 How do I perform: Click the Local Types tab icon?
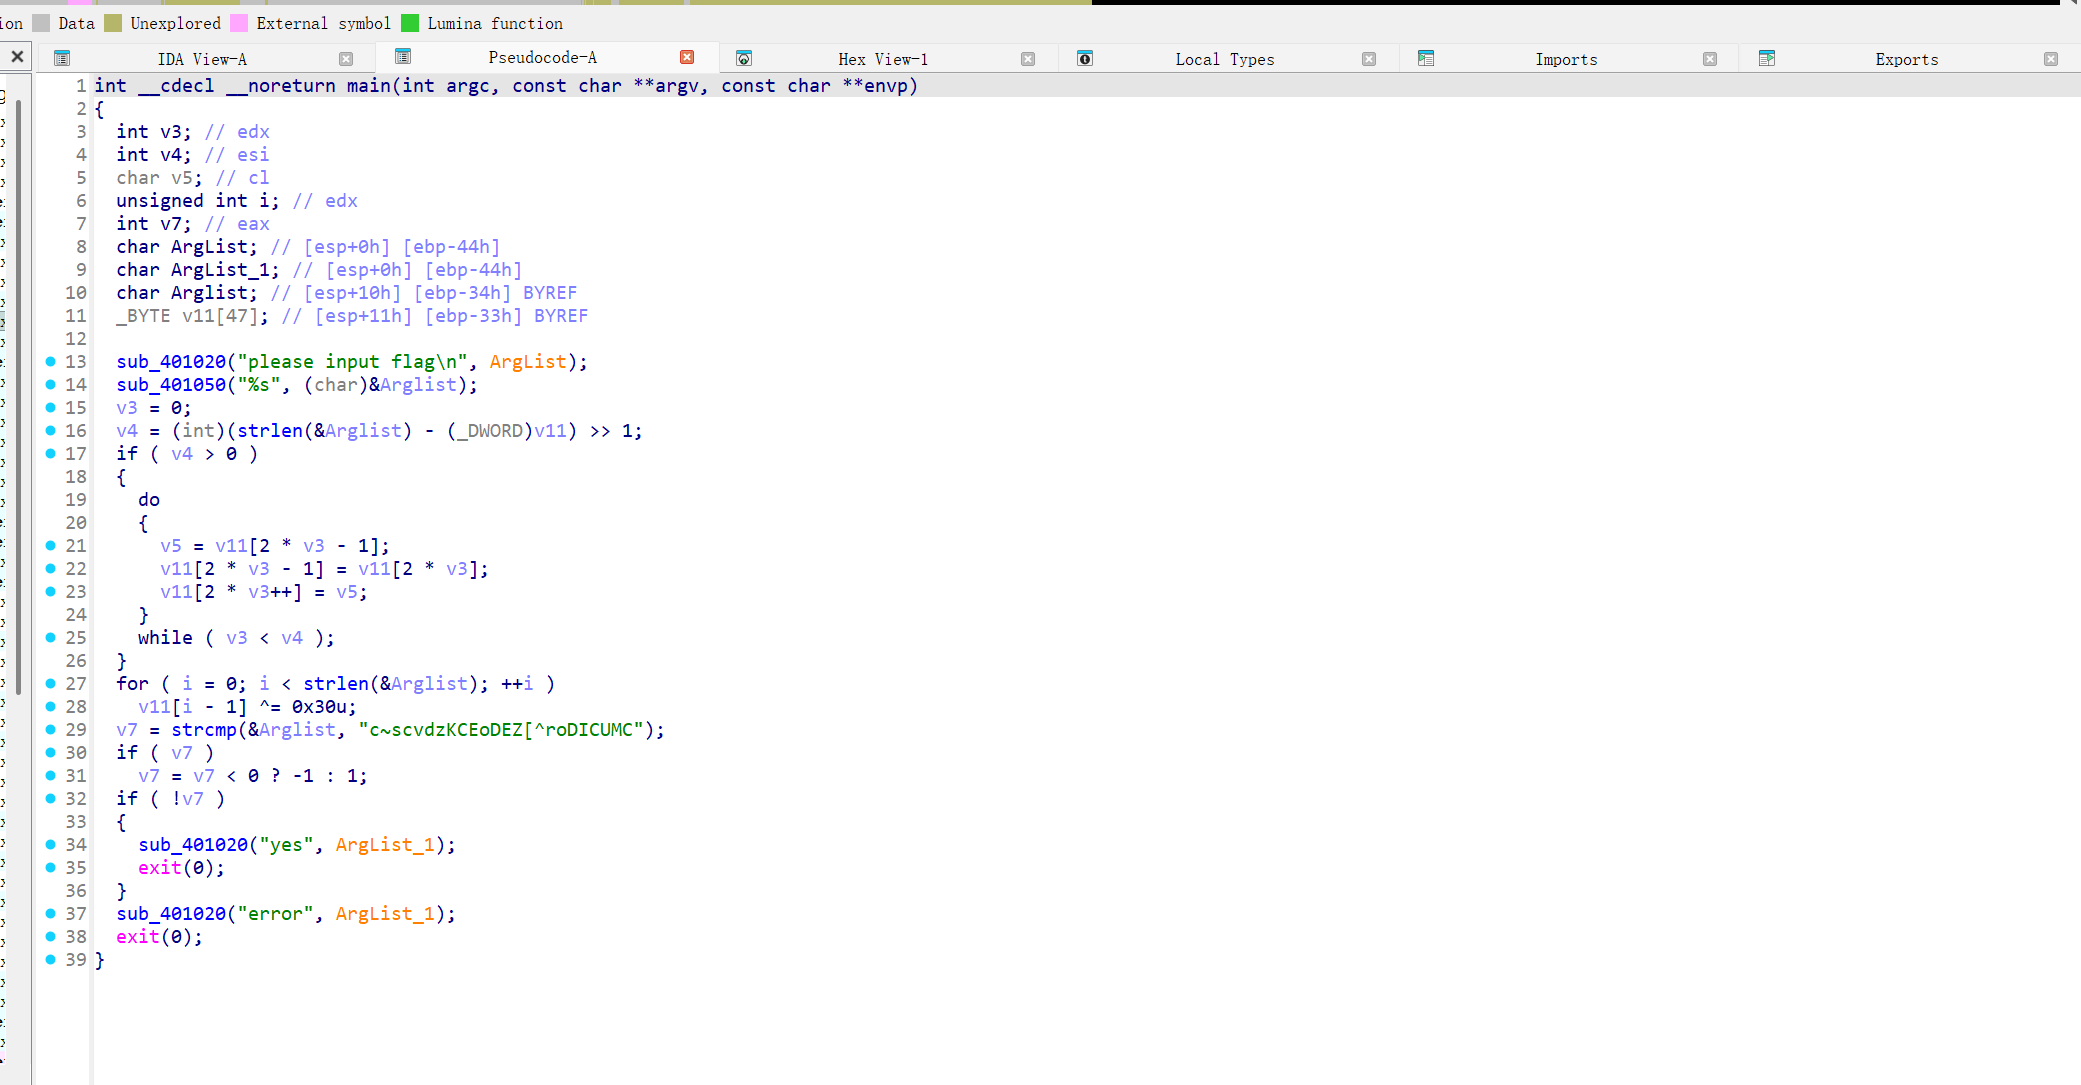(x=1085, y=59)
